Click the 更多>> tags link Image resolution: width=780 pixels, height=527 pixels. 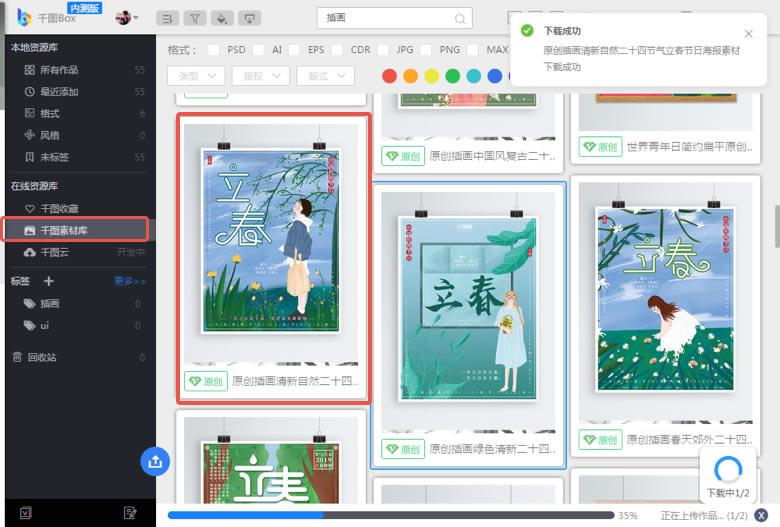click(x=130, y=282)
